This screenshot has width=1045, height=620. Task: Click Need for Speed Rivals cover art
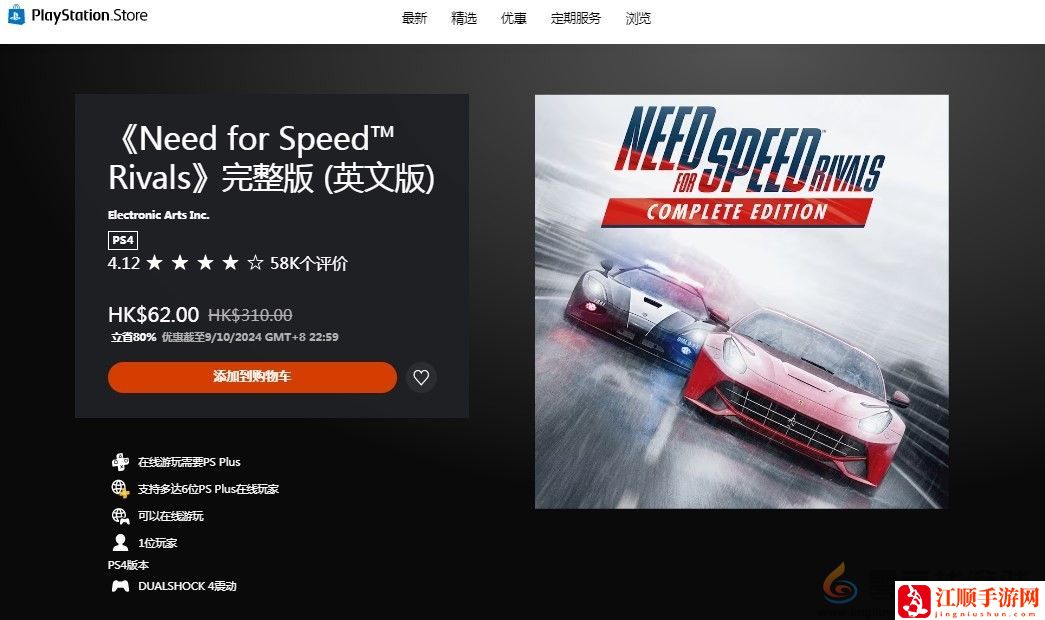[742, 301]
